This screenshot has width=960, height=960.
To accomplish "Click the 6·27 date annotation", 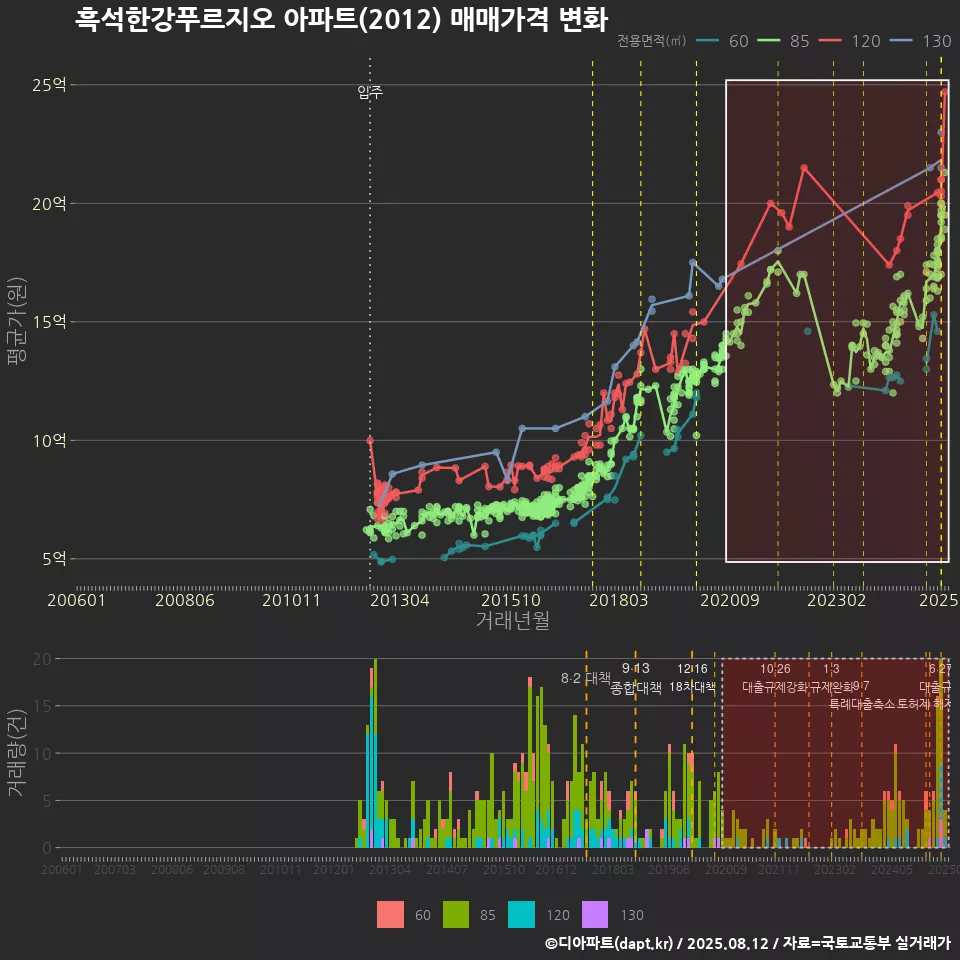I will (x=940, y=669).
